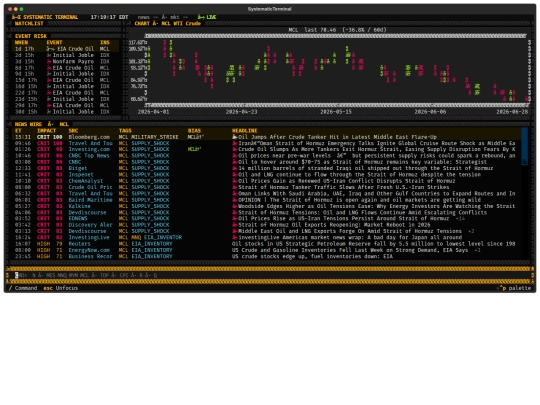Click the Systematic Terminal logo in the header
540x405 pixels.
click(45, 17)
